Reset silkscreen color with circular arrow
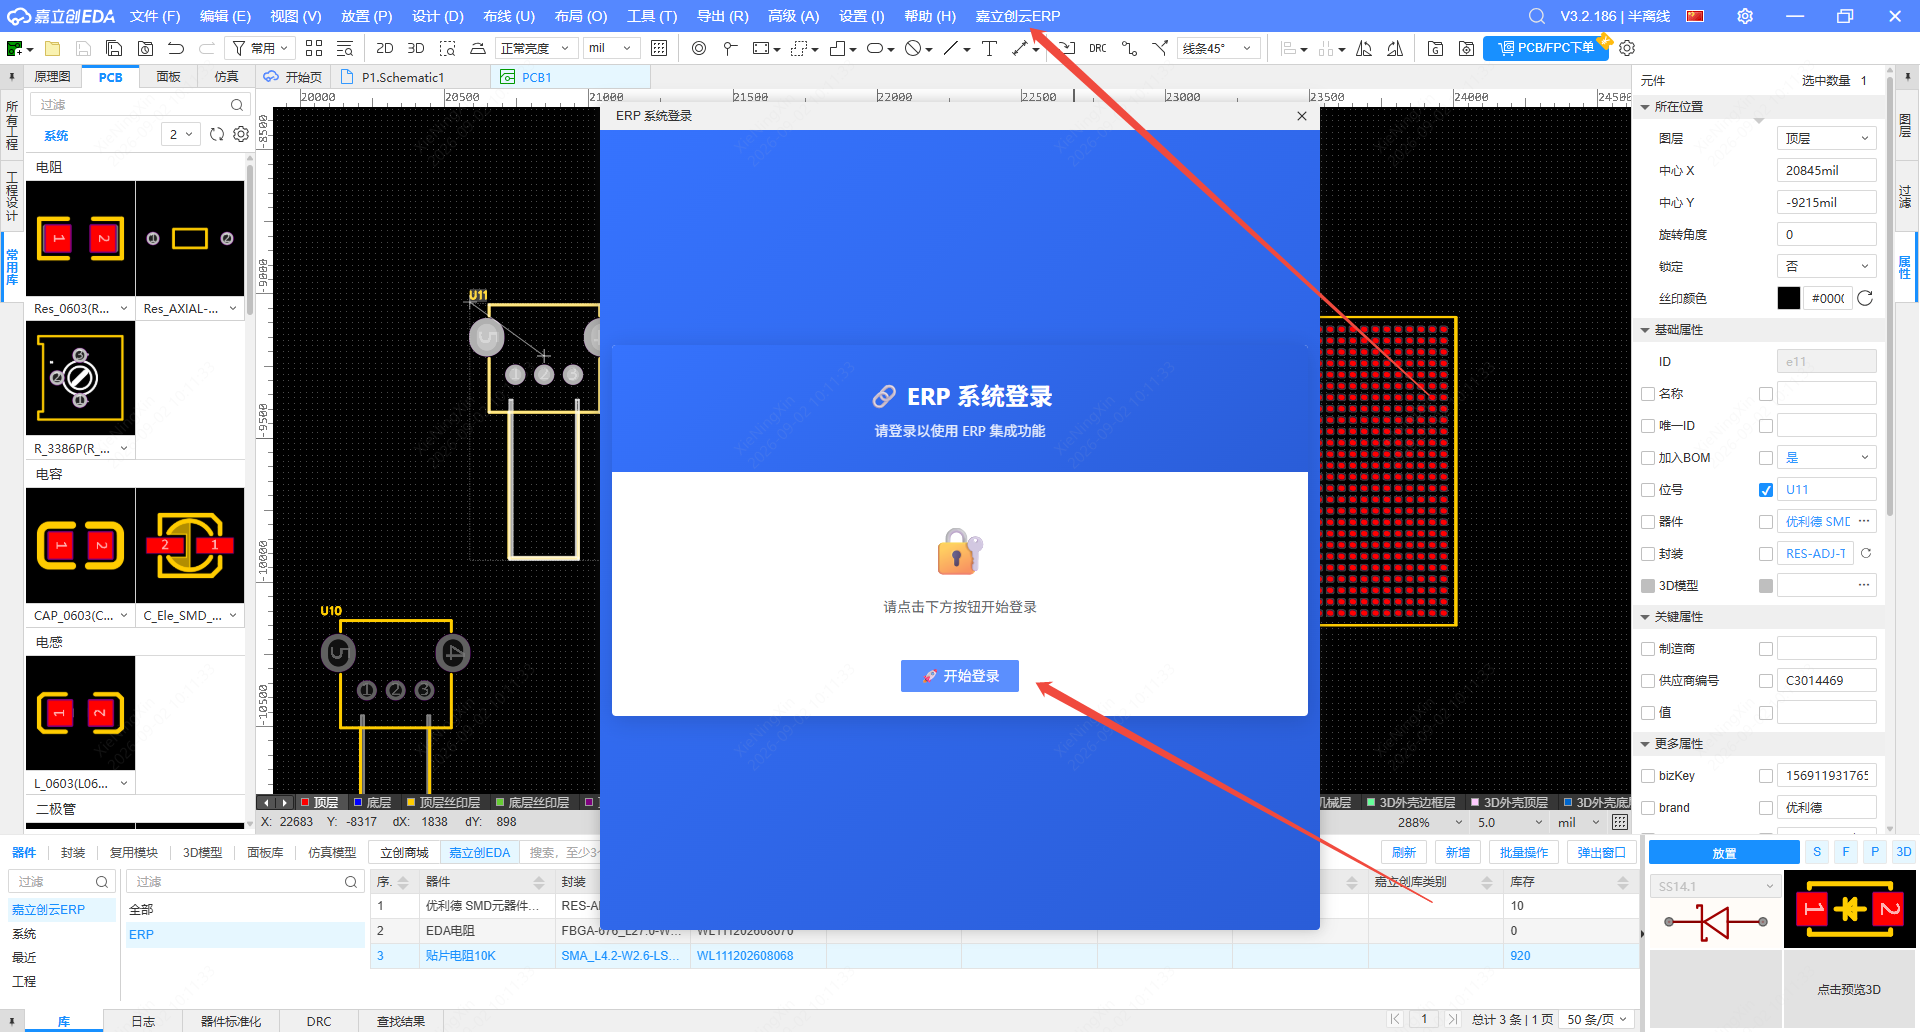The image size is (1920, 1032). coord(1865,298)
